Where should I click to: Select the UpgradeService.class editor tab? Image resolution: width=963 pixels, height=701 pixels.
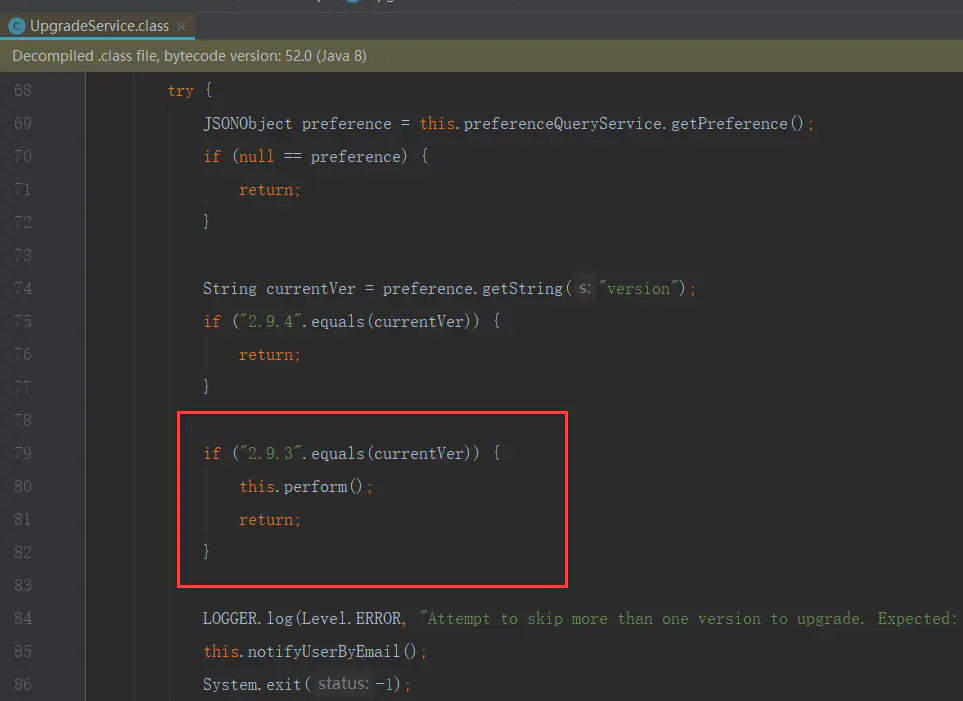[x=98, y=26]
